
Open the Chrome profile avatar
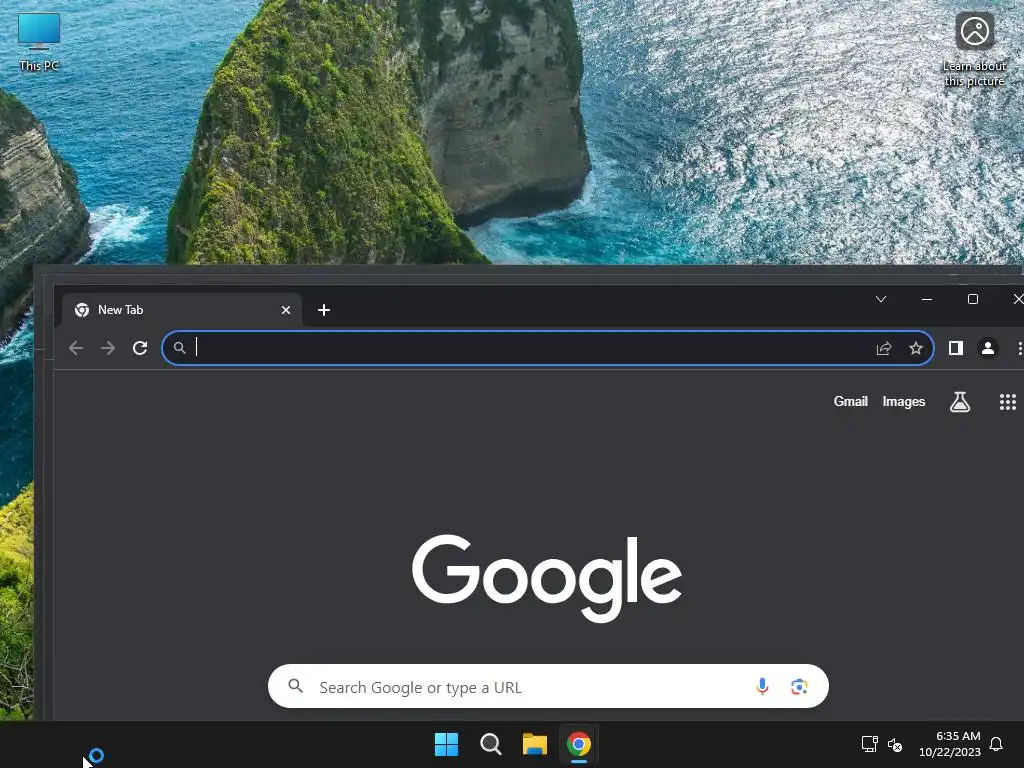987,348
